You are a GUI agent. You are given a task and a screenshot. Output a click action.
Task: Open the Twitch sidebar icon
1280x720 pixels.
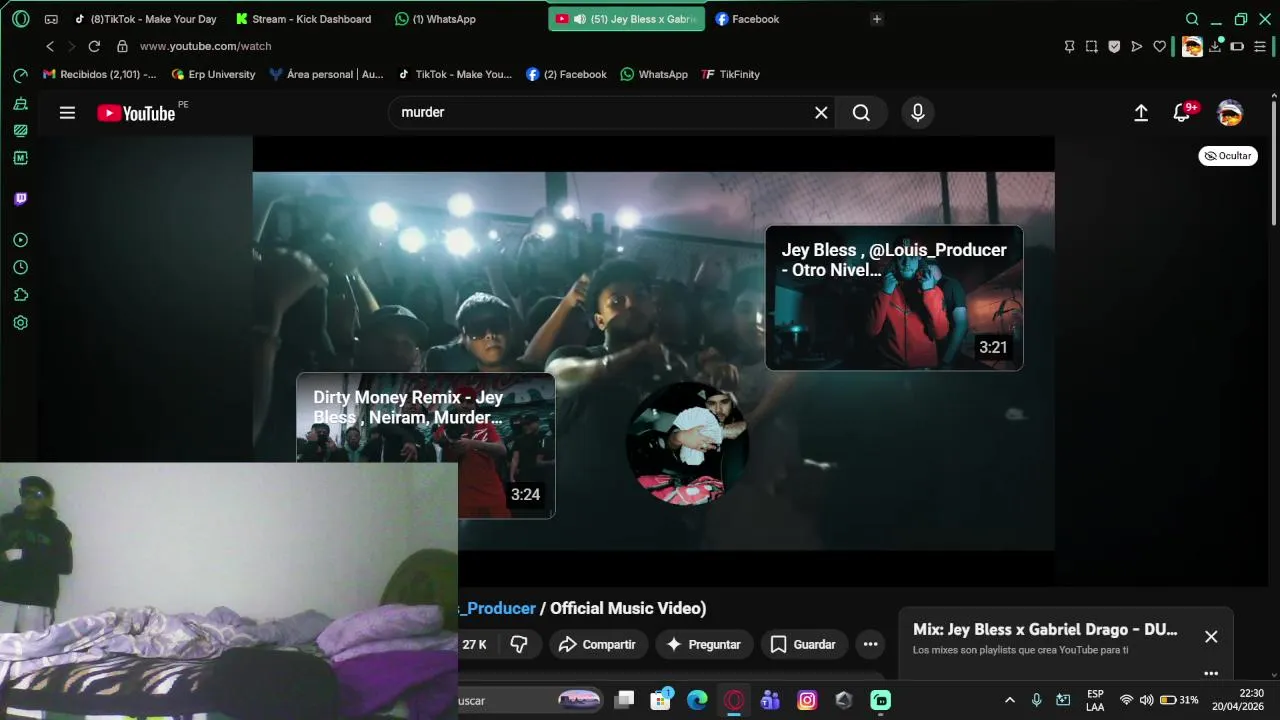[x=20, y=199]
